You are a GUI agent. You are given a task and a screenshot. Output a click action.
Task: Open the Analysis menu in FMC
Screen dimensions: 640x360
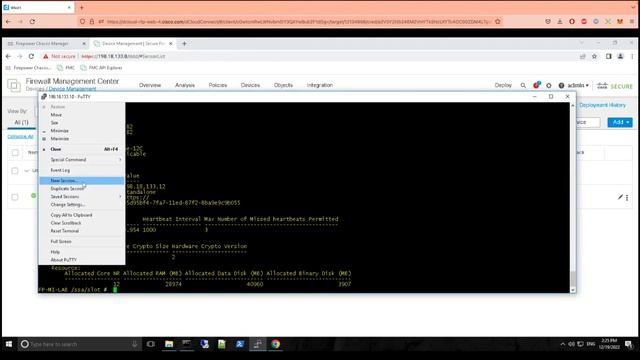185,85
